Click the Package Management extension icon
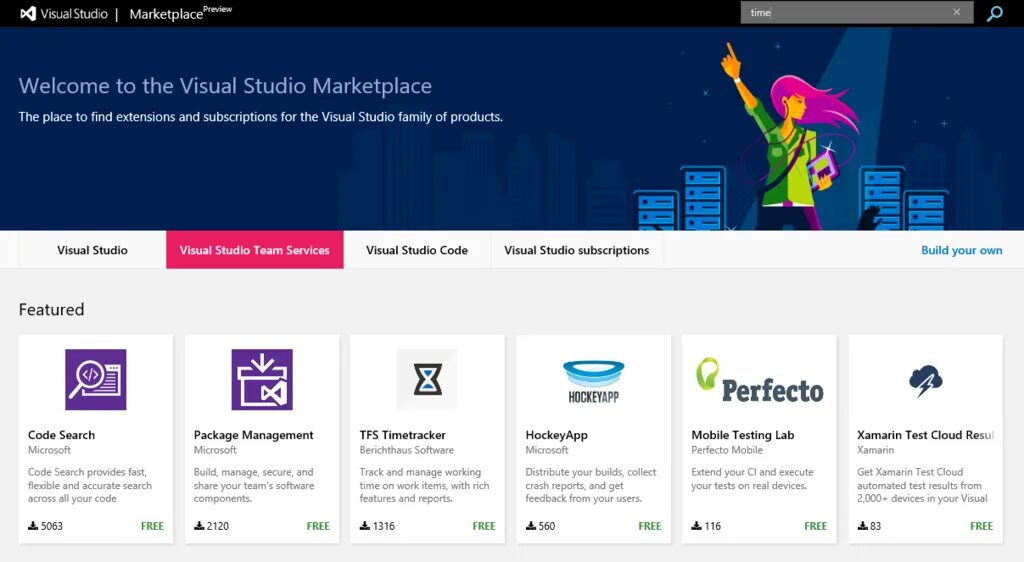 262,379
